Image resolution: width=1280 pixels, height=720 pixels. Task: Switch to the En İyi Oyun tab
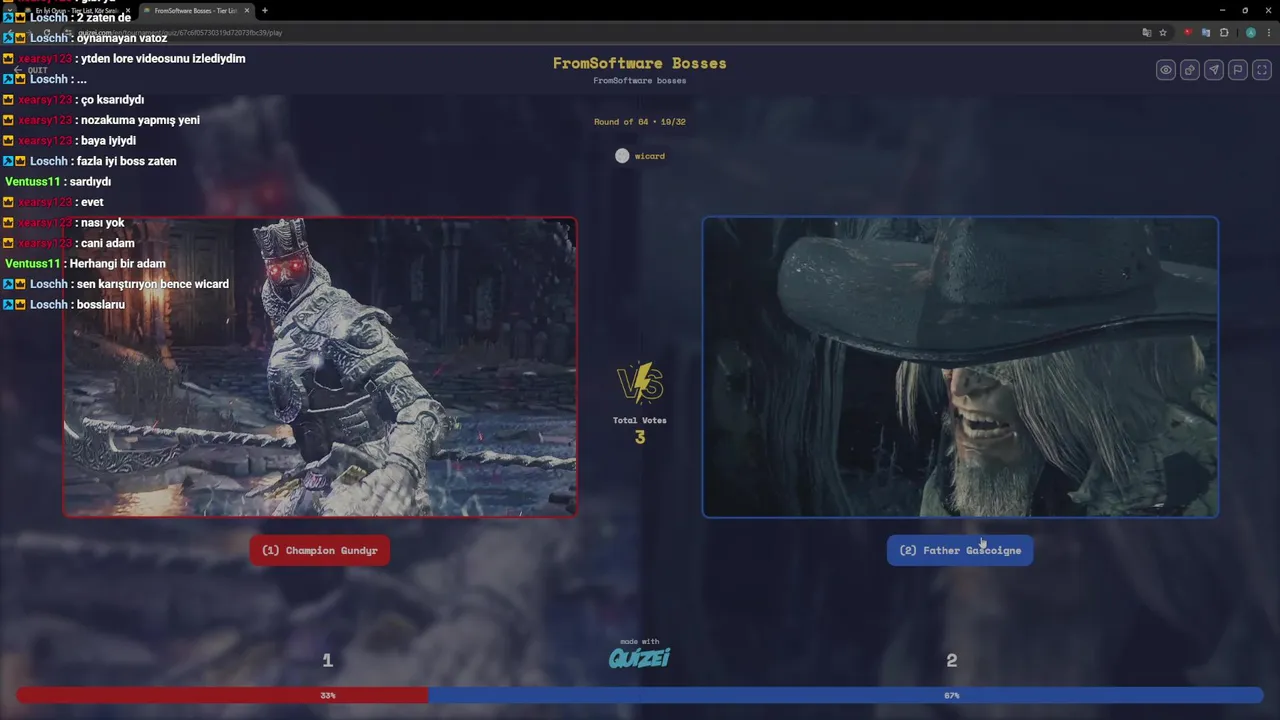[x=77, y=10]
